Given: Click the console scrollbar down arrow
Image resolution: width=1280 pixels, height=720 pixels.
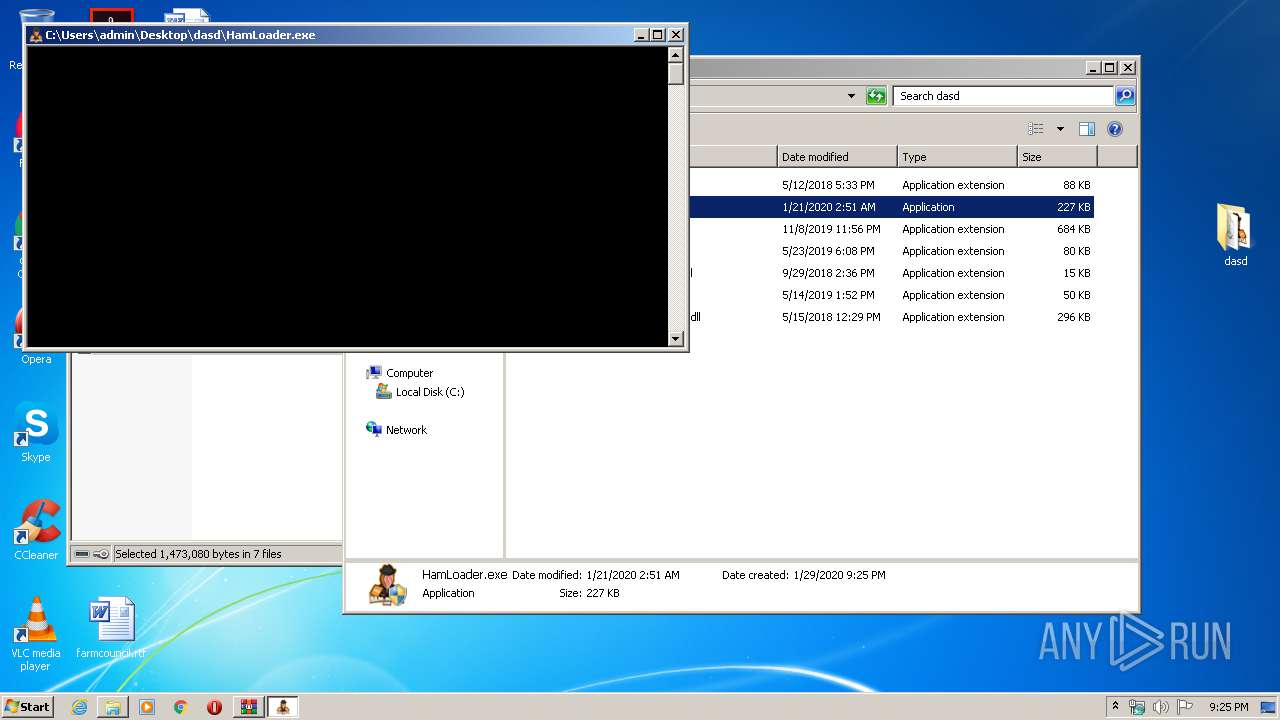Looking at the screenshot, I should coord(676,339).
